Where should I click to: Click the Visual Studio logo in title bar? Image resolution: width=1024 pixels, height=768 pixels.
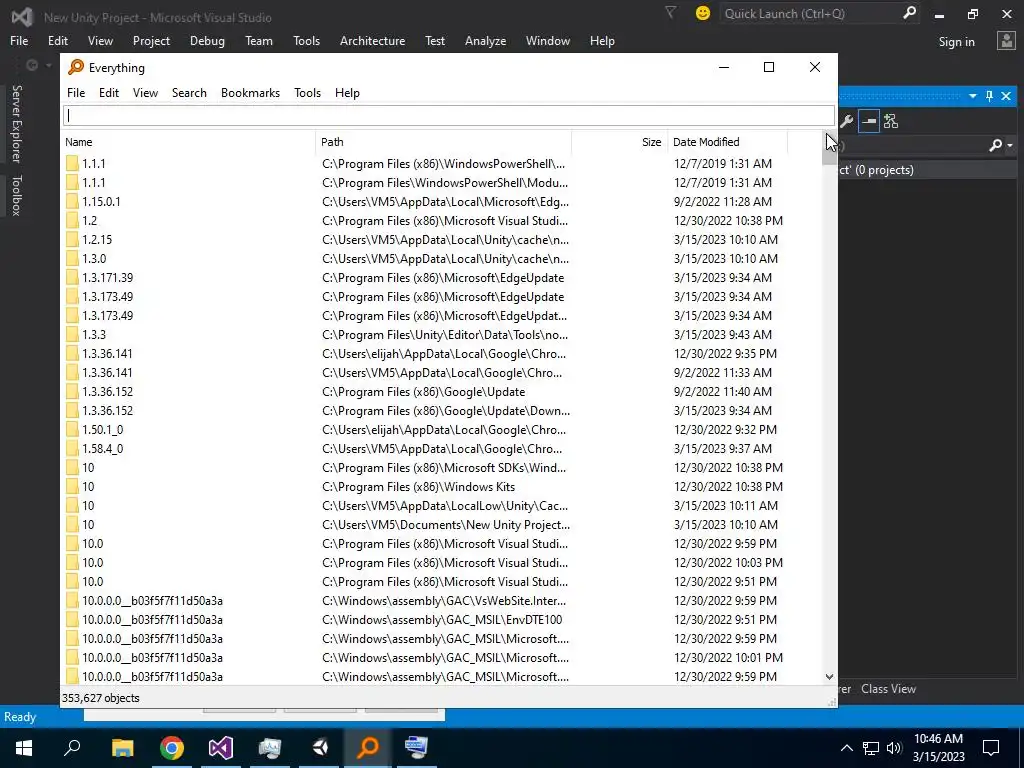[22, 17]
